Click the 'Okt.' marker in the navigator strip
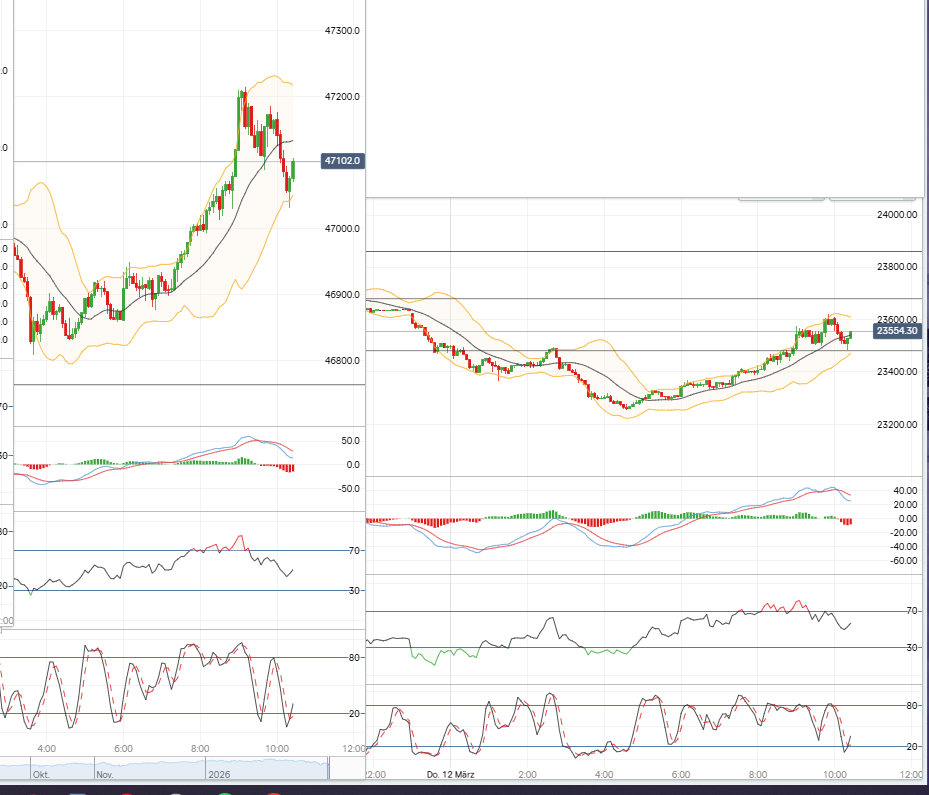The height and width of the screenshot is (795, 929). 41,773
